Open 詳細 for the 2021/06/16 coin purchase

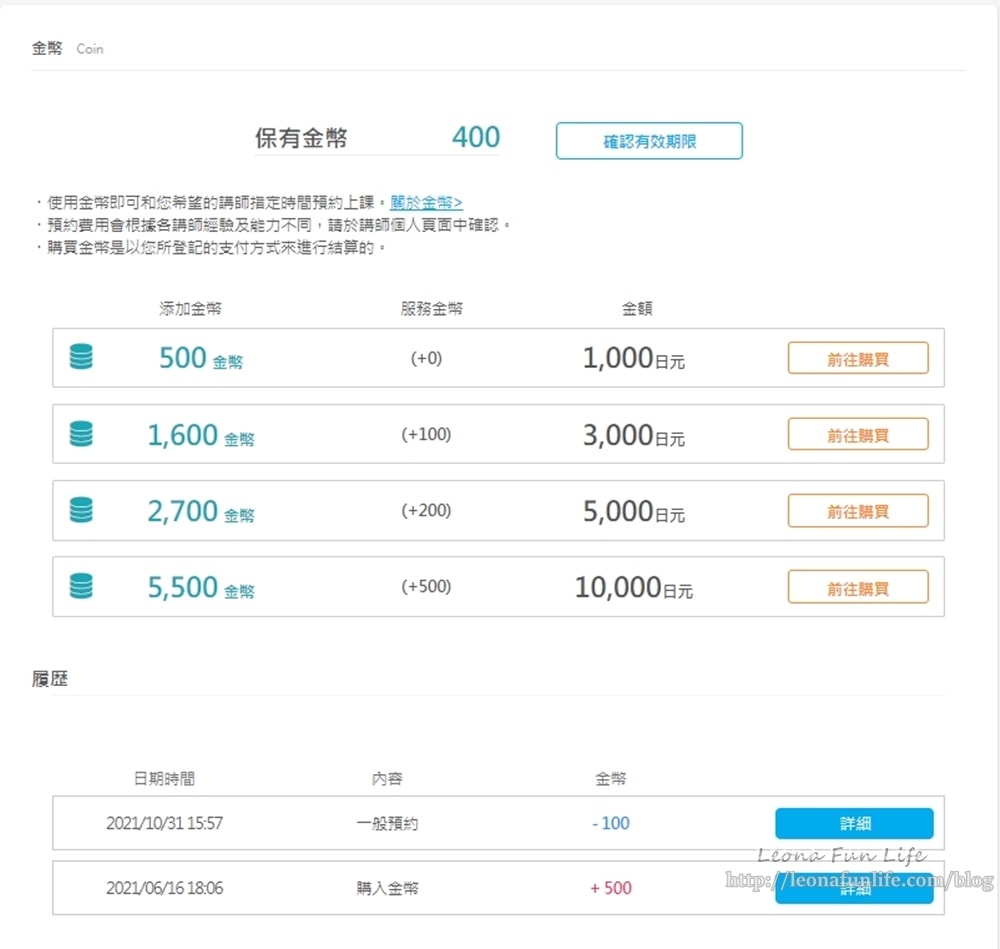pos(854,888)
